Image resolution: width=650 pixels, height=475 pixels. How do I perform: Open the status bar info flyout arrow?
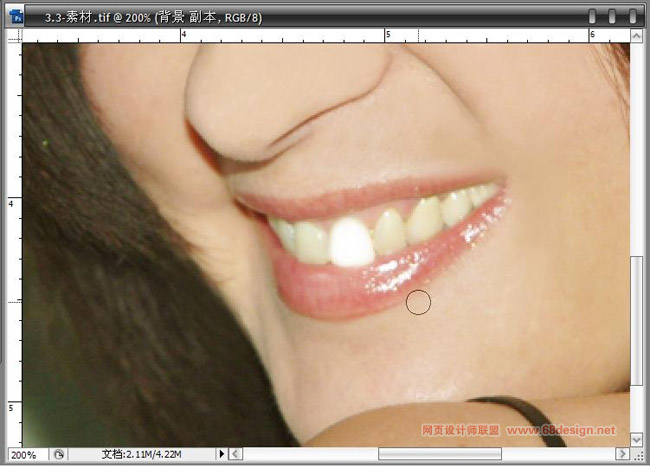point(221,454)
